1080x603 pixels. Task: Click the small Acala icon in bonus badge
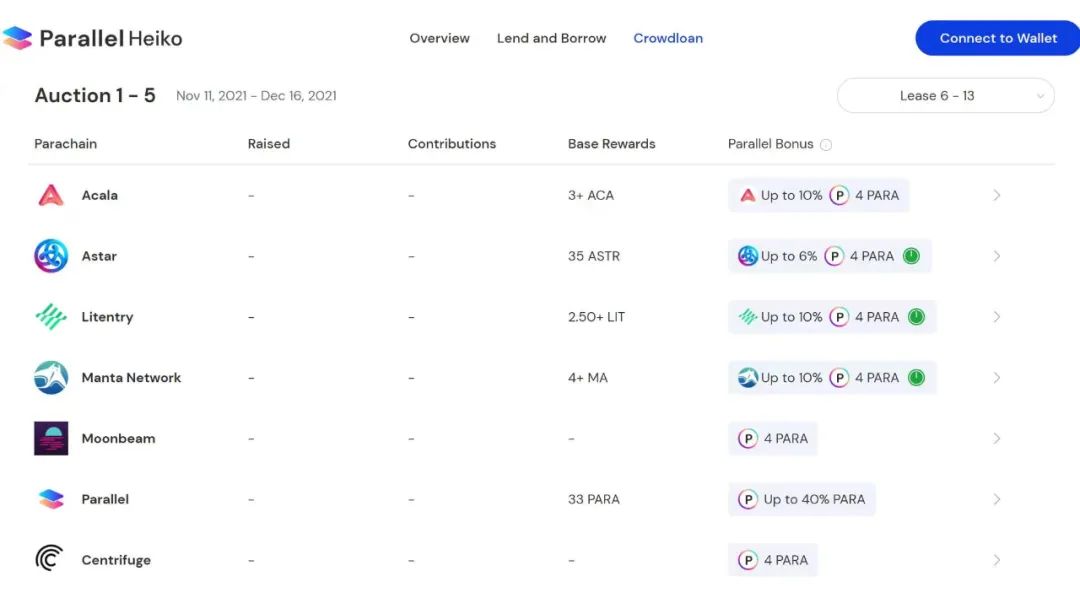point(747,196)
